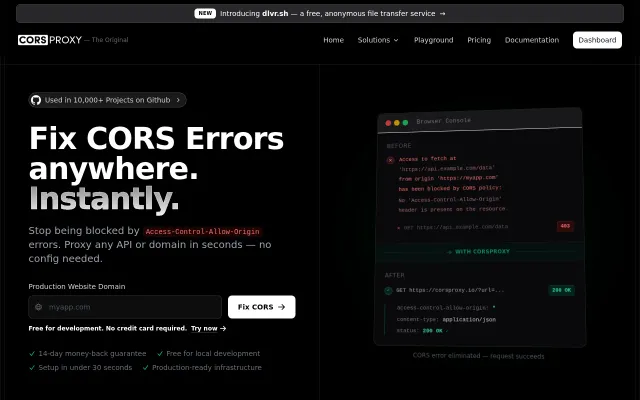Screen dimensions: 640x400
Task: Click 'Free for development. No credit card required.' text
Action: [x=108, y=328]
